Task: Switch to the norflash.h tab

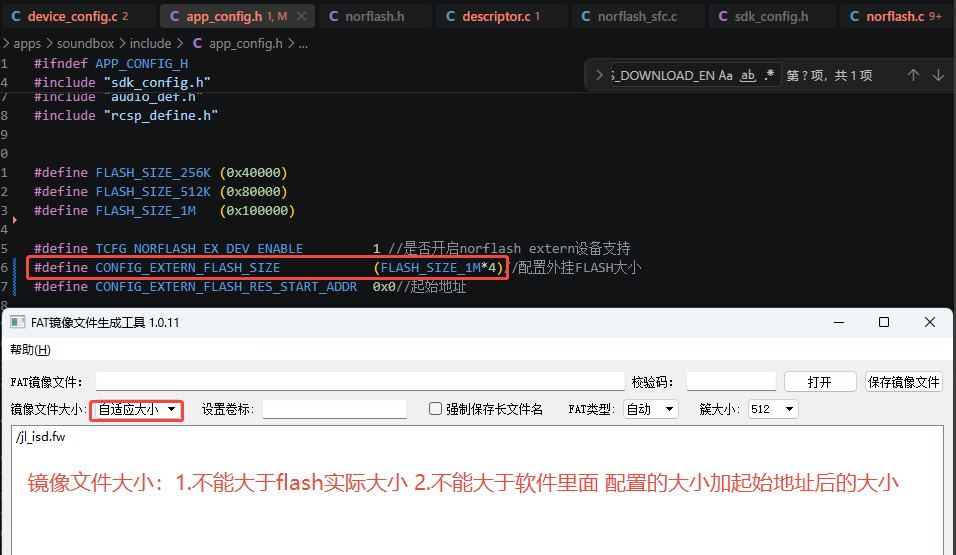Action: (x=374, y=16)
